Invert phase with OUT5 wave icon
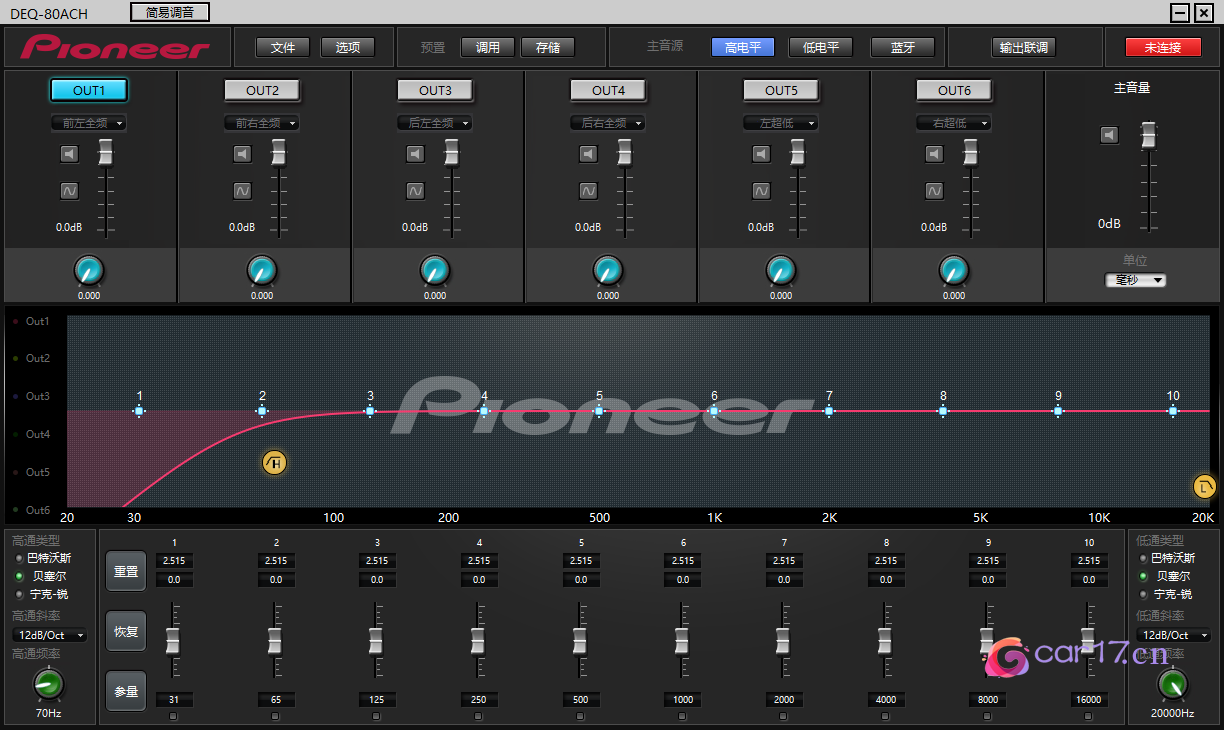This screenshot has width=1224, height=730. [761, 190]
